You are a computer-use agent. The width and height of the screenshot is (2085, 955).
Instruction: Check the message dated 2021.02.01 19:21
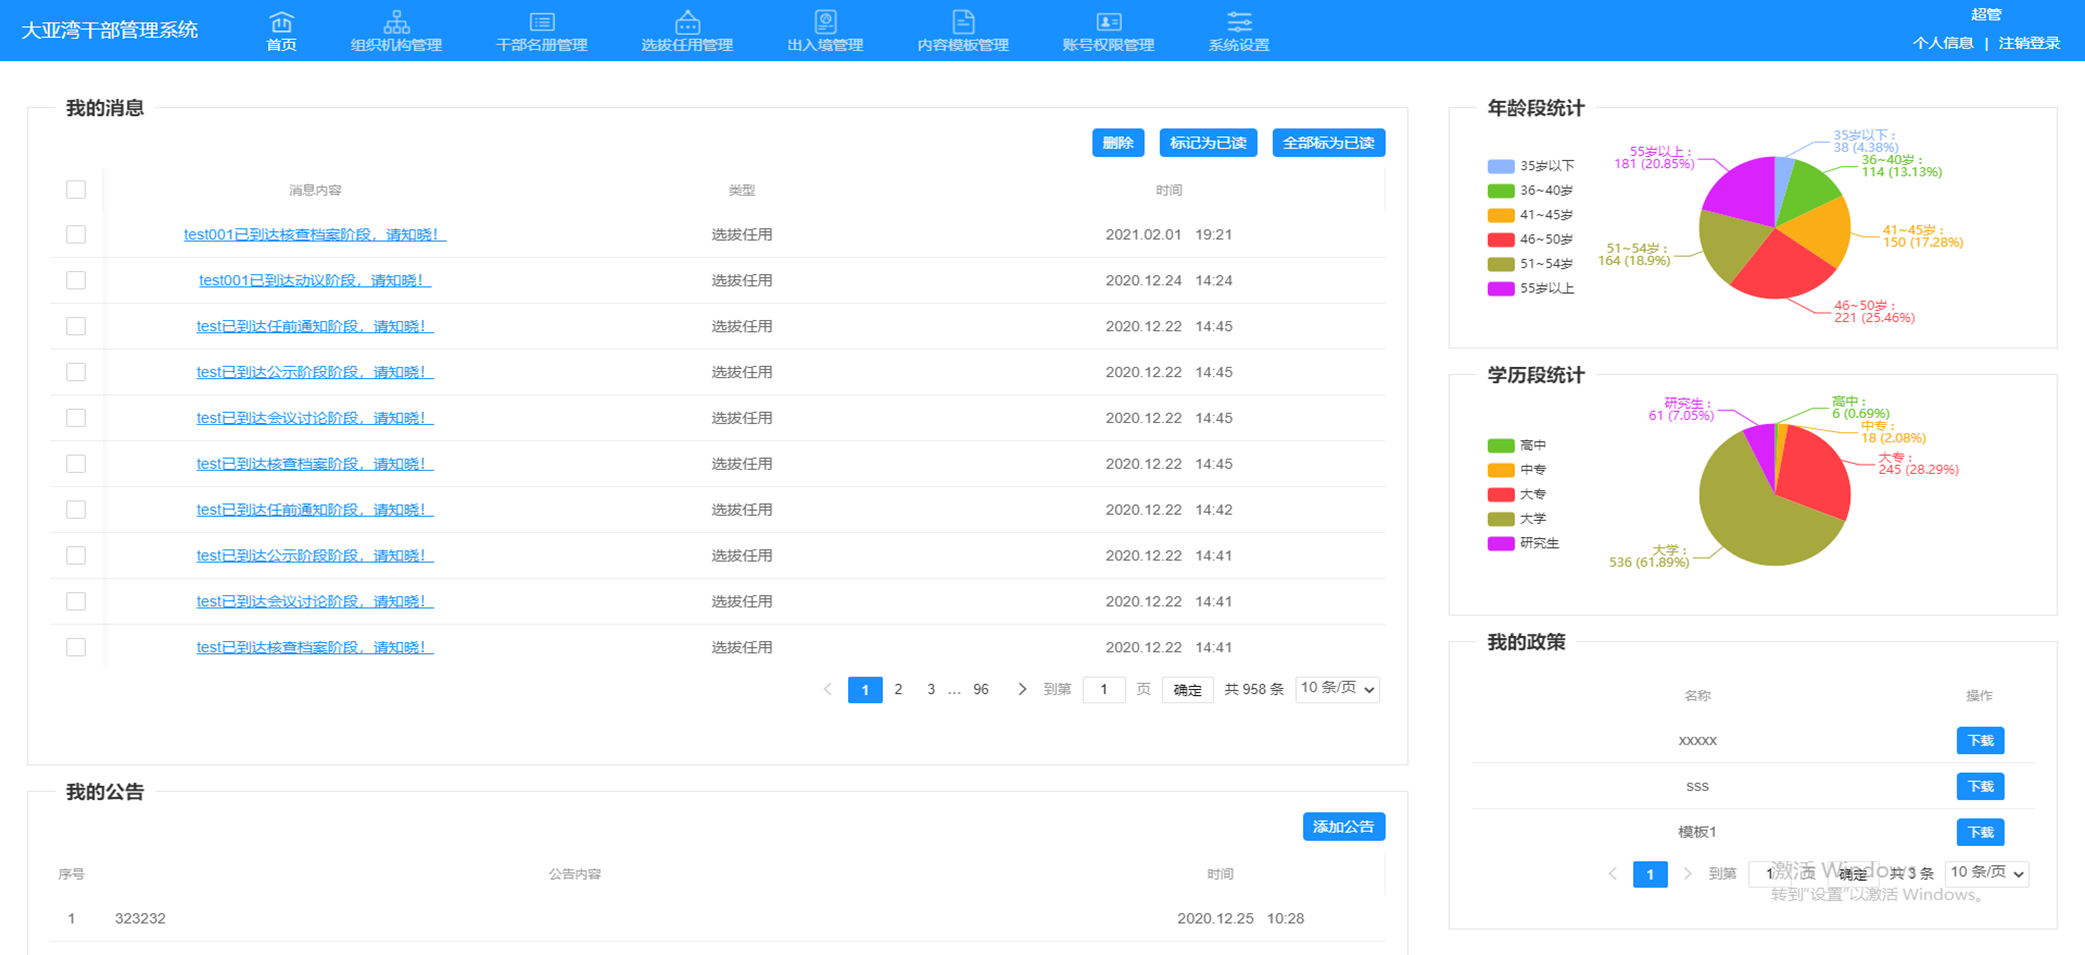tap(76, 234)
